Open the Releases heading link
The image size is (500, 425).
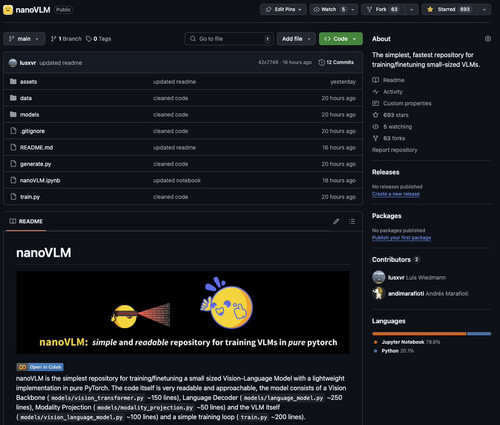386,172
